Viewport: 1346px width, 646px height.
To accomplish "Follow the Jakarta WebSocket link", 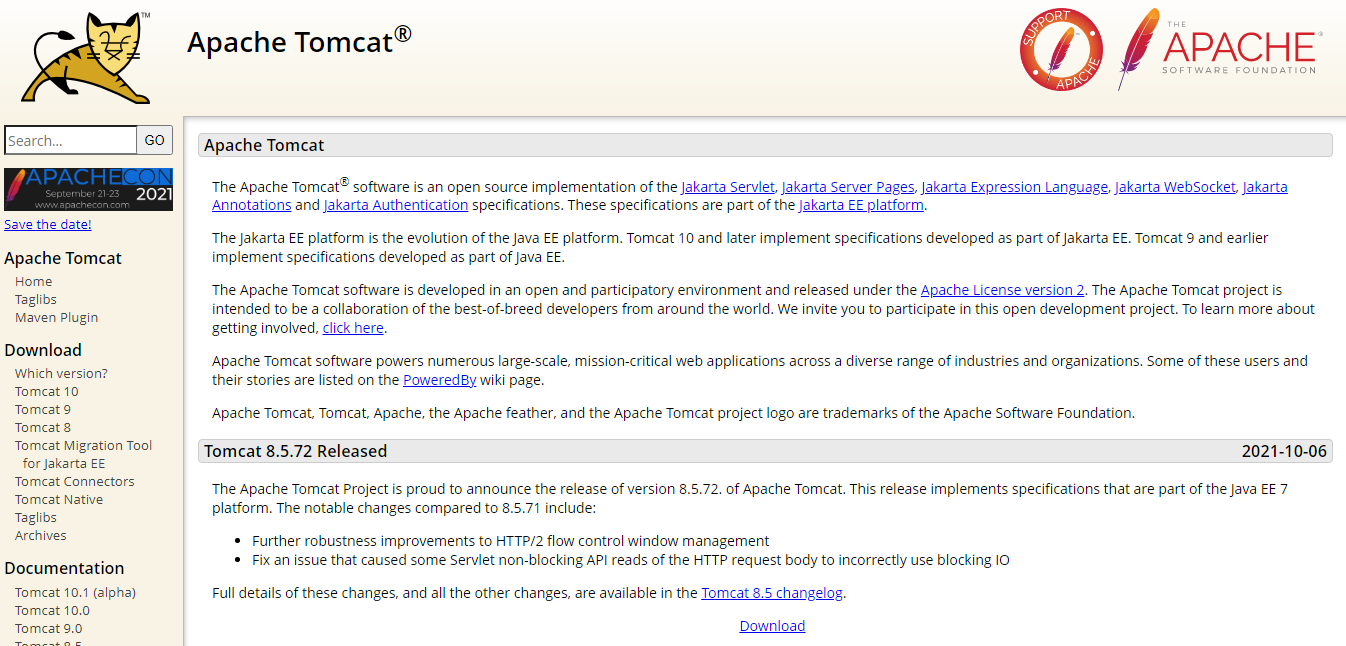I will pos(1176,187).
